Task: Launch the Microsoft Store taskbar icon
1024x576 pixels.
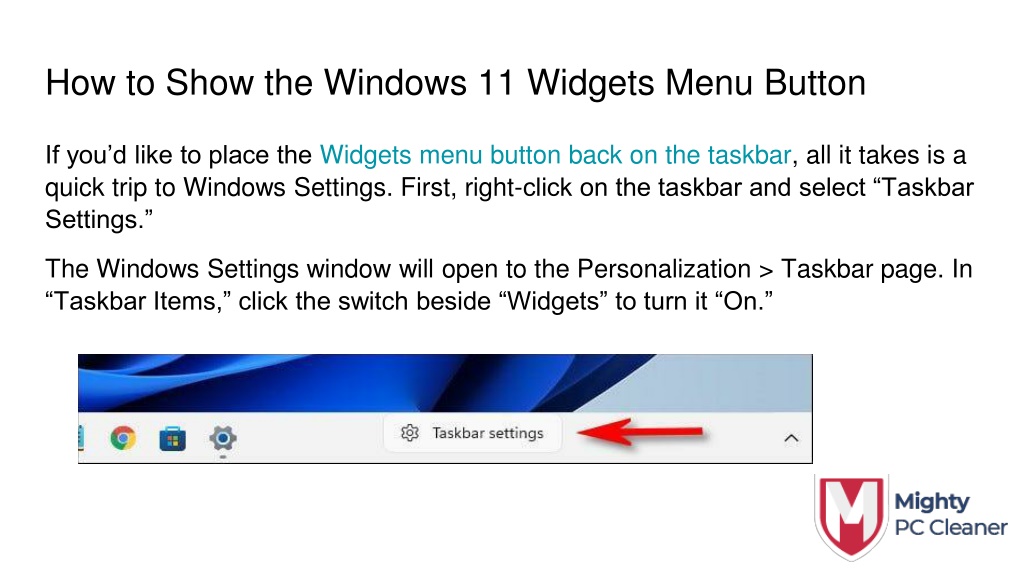Action: click(172, 438)
